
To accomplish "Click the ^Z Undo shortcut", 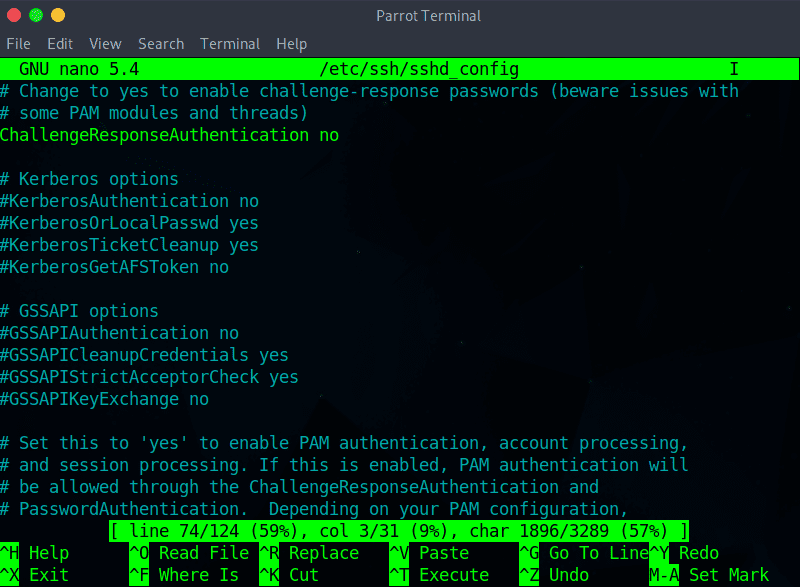I will [554, 575].
